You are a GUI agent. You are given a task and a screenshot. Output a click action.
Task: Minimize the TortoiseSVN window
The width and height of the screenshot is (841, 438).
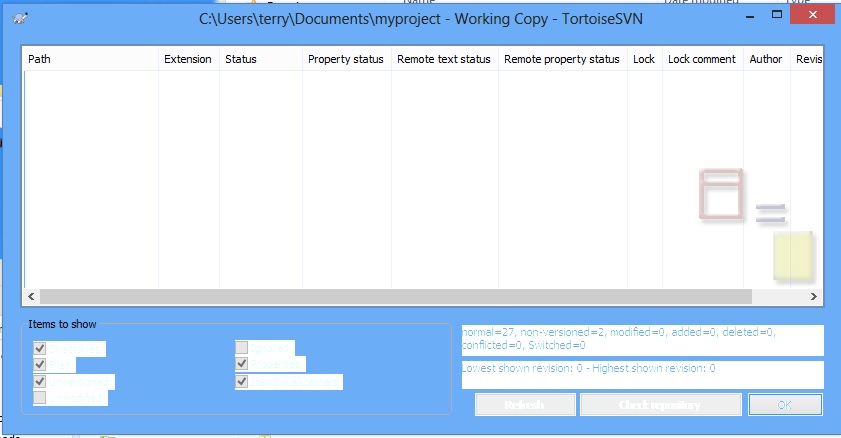[750, 17]
